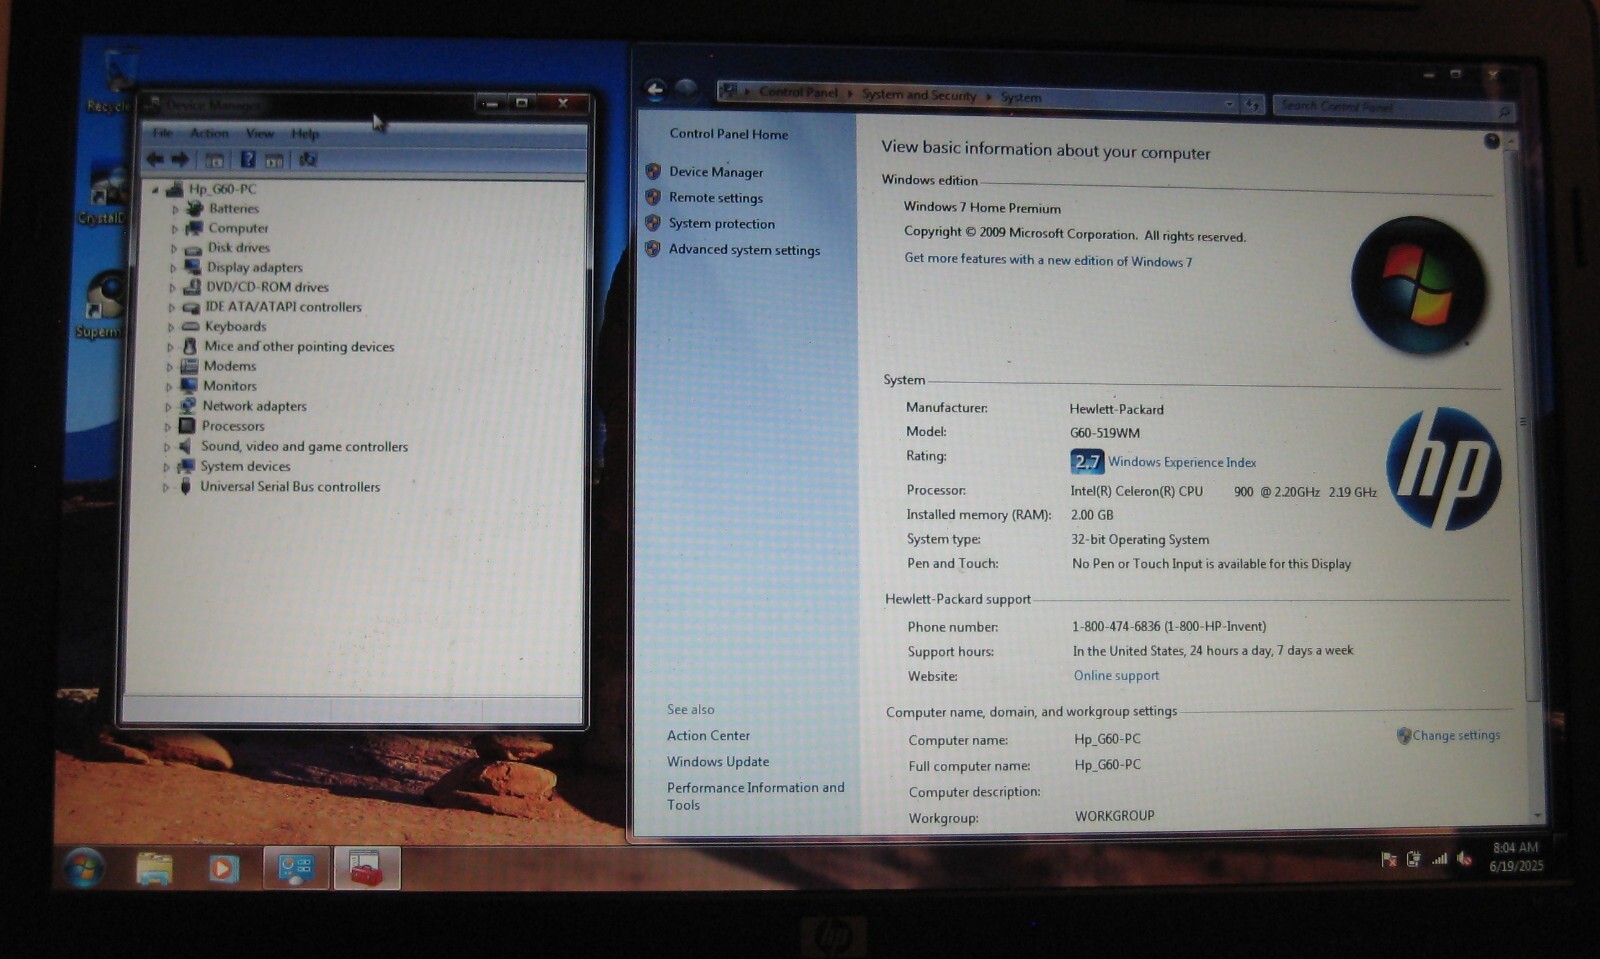Click the clock showing 8:04 AM
Viewport: 1600px width, 959px height.
(x=1516, y=857)
